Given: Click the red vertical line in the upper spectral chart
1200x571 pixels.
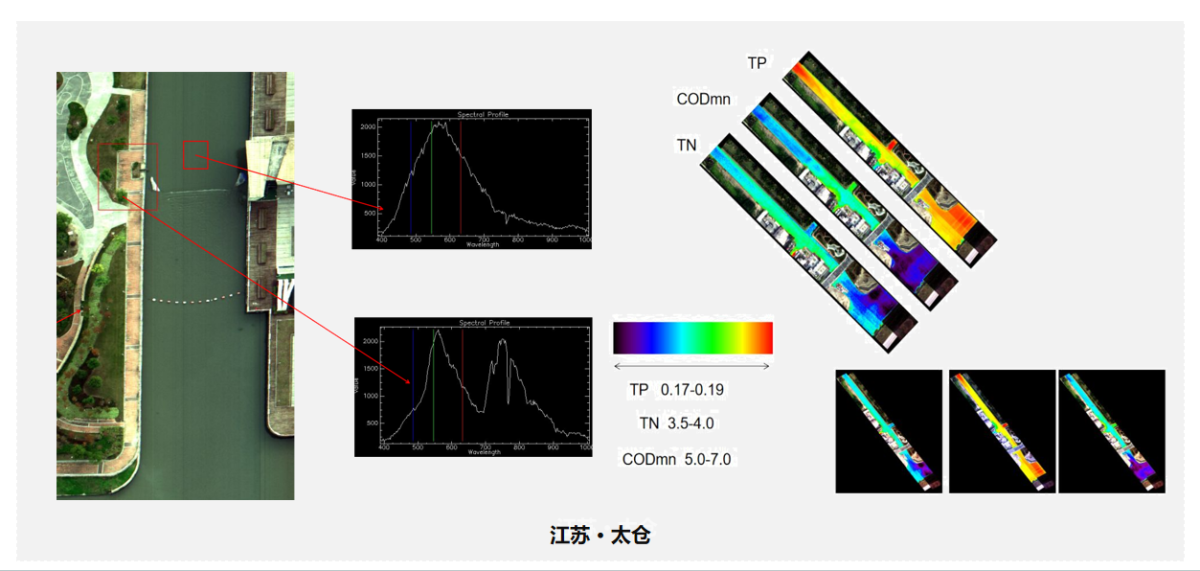Looking at the screenshot, I should point(460,180).
